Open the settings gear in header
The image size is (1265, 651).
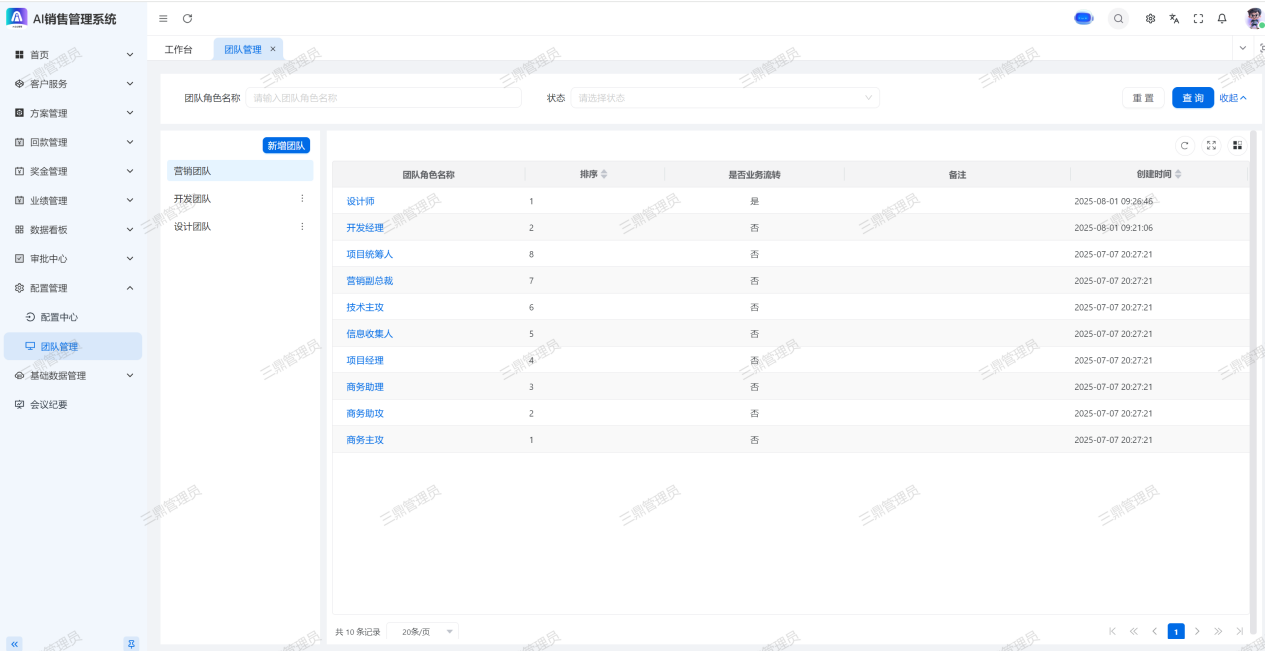(x=1151, y=19)
